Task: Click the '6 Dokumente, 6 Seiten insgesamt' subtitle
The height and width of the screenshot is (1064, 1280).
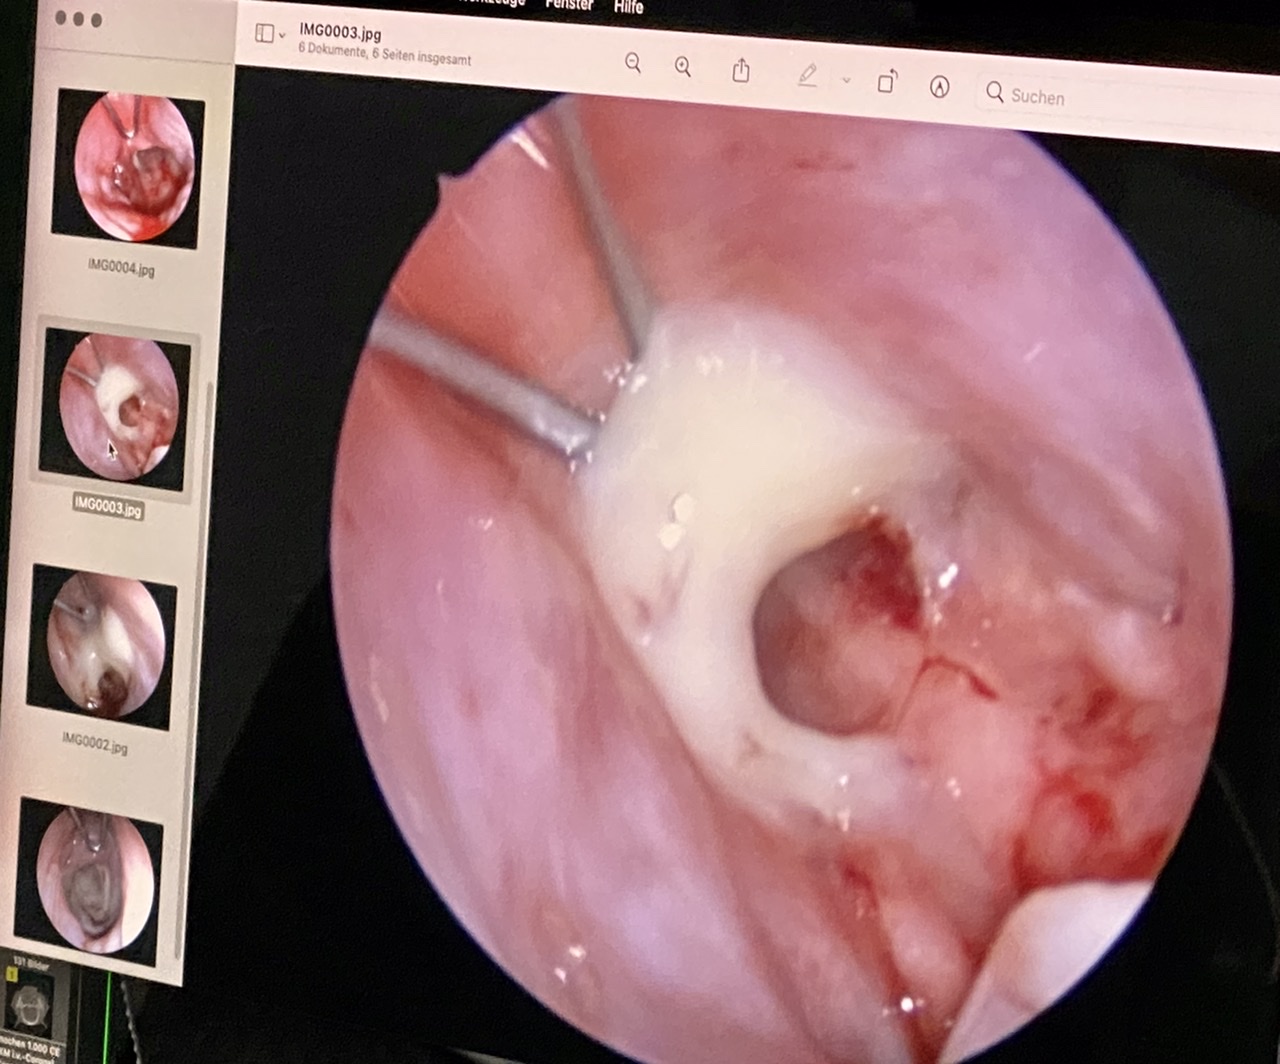Action: (x=384, y=54)
